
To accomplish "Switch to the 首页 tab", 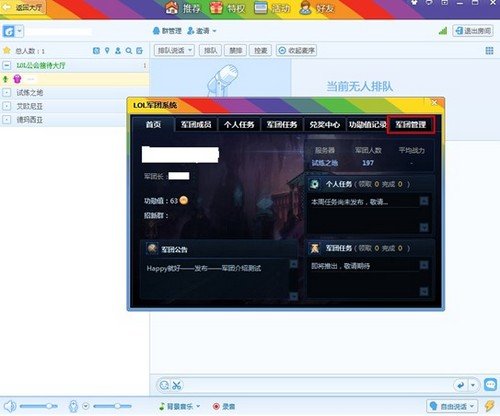I will (153, 125).
